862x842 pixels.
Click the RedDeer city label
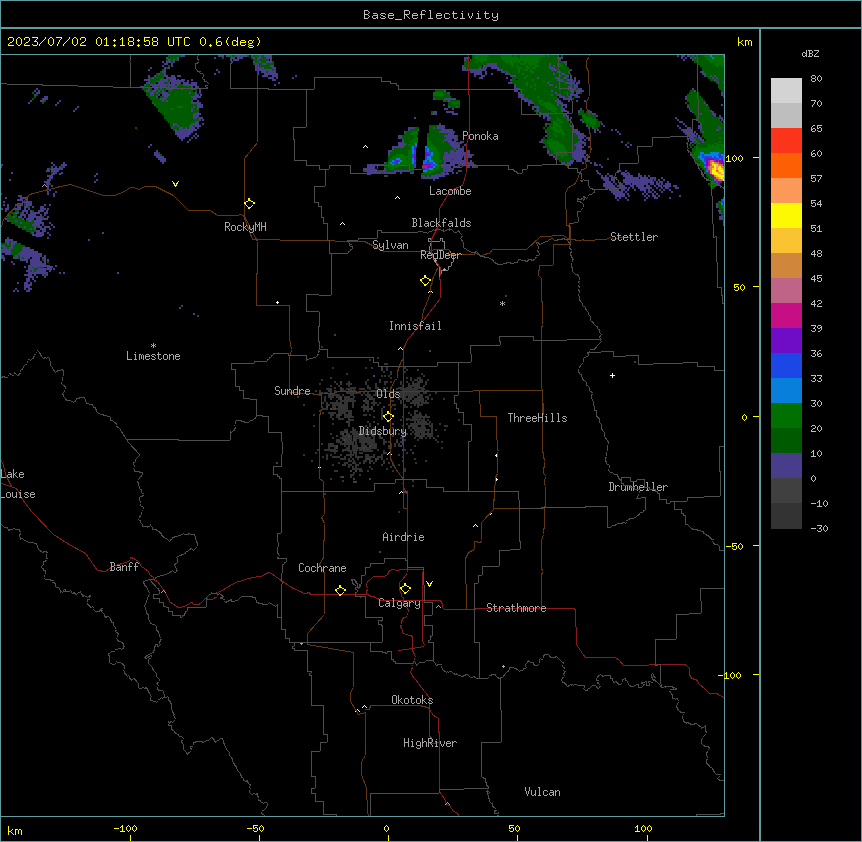click(x=440, y=255)
